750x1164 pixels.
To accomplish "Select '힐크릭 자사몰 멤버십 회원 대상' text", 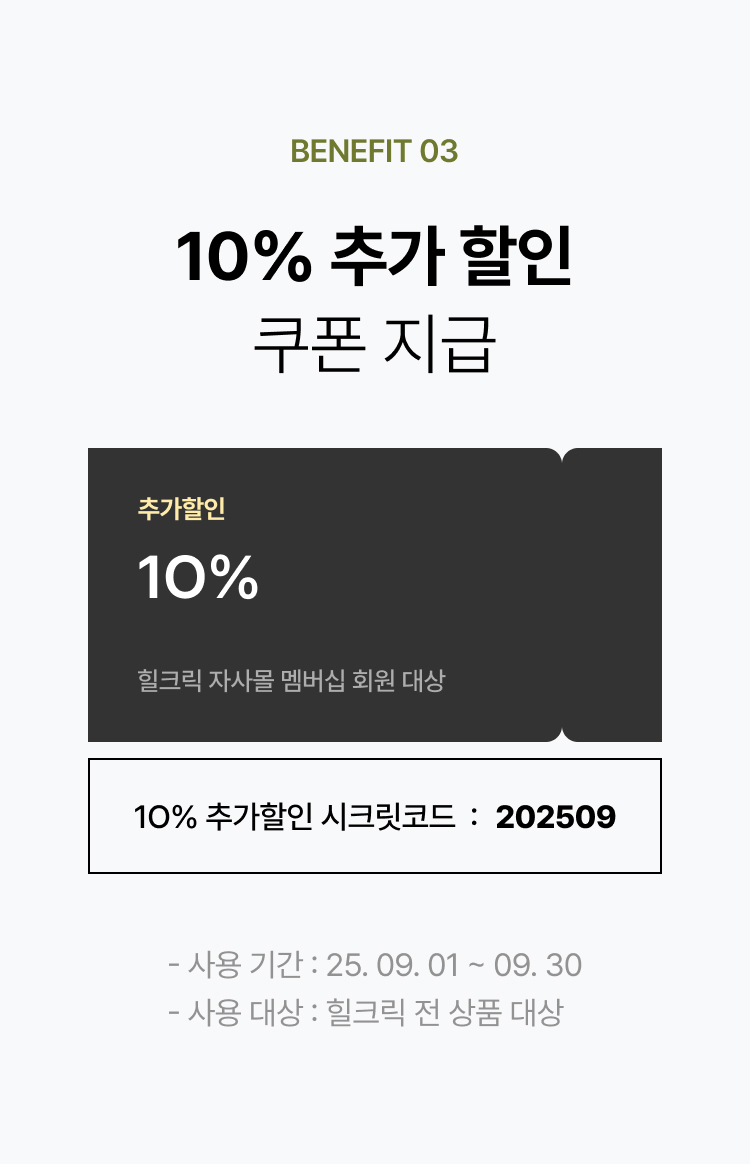I will (x=291, y=680).
